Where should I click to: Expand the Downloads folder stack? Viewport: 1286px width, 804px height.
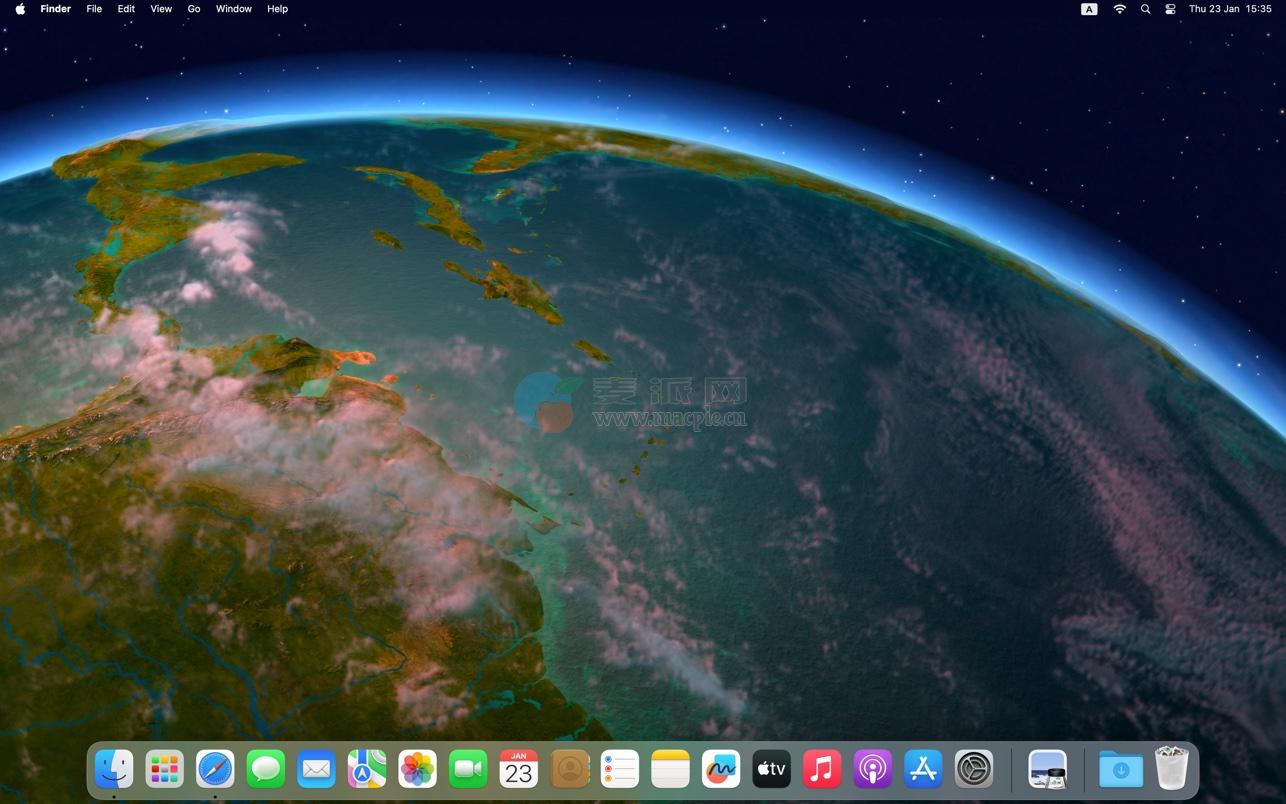pos(1120,770)
